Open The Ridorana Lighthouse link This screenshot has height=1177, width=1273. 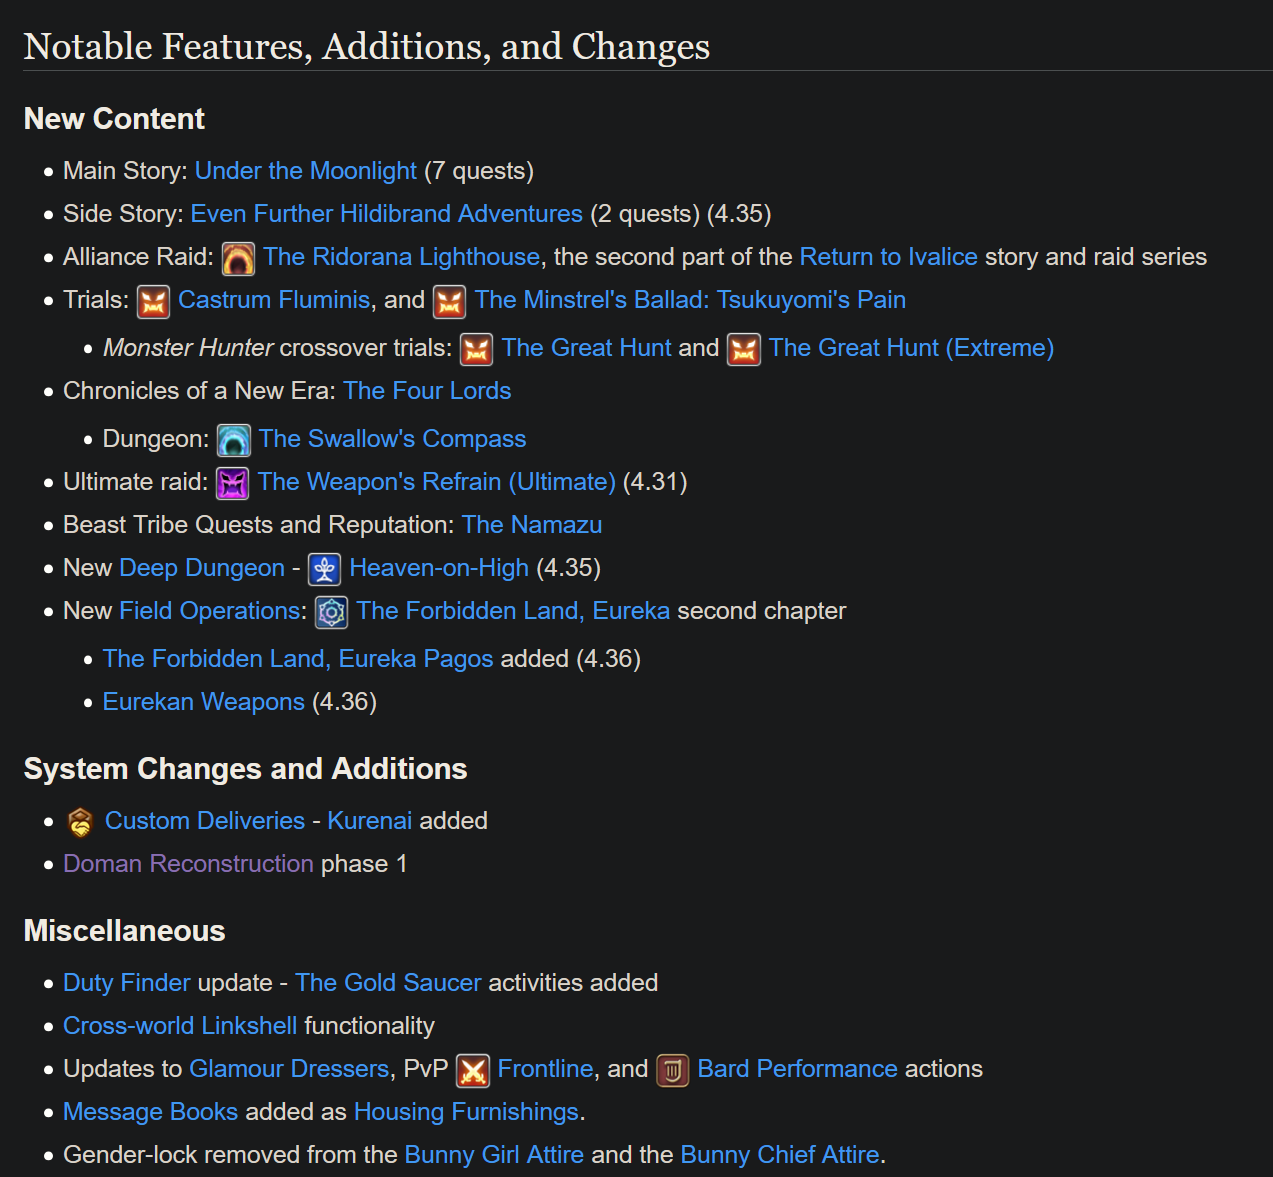point(402,257)
